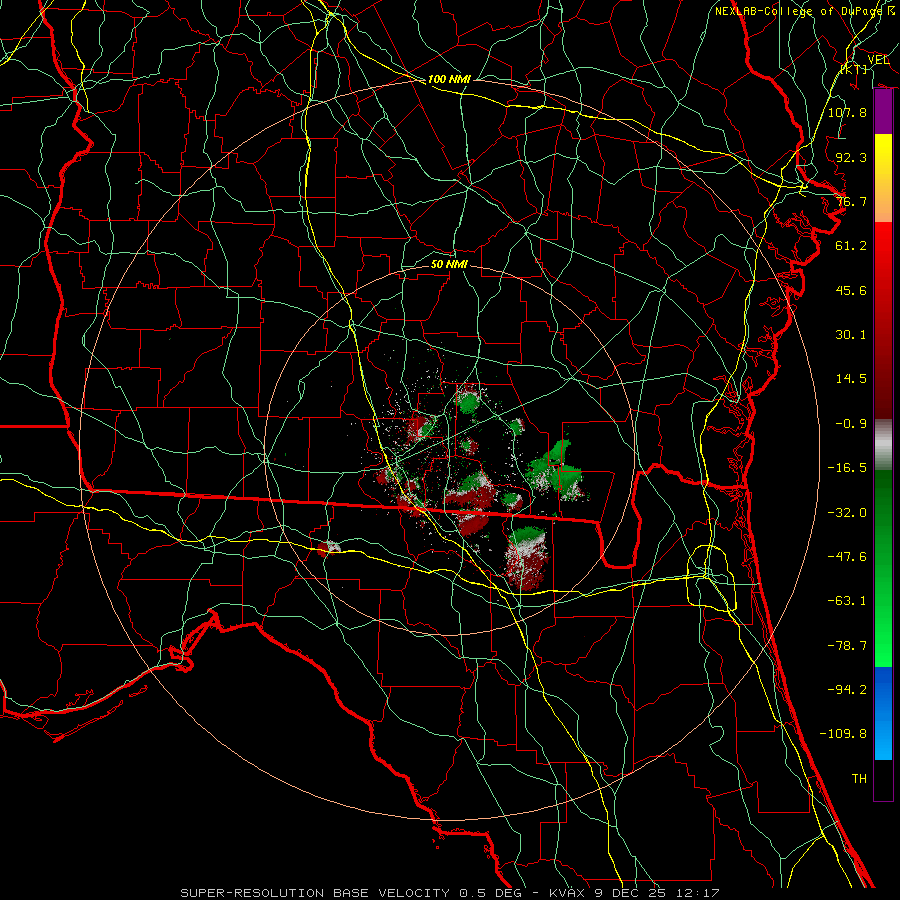The image size is (900, 900).
Task: Select the -109.8 legend value
Action: [843, 734]
